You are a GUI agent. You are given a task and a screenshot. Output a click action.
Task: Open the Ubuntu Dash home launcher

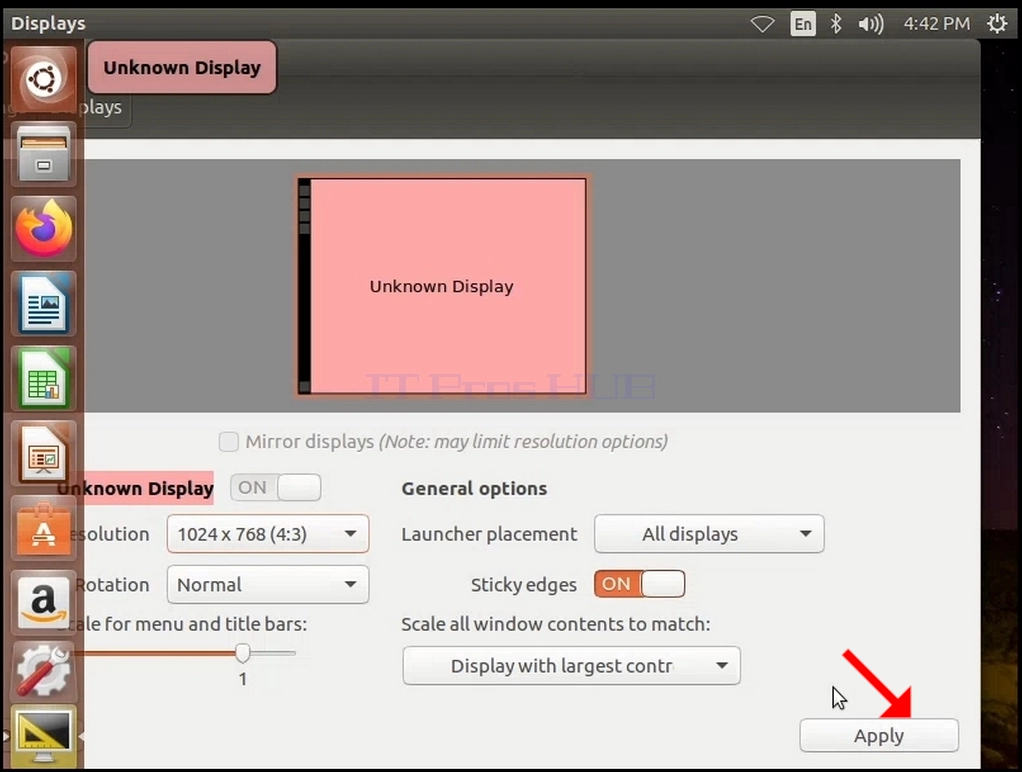point(44,80)
